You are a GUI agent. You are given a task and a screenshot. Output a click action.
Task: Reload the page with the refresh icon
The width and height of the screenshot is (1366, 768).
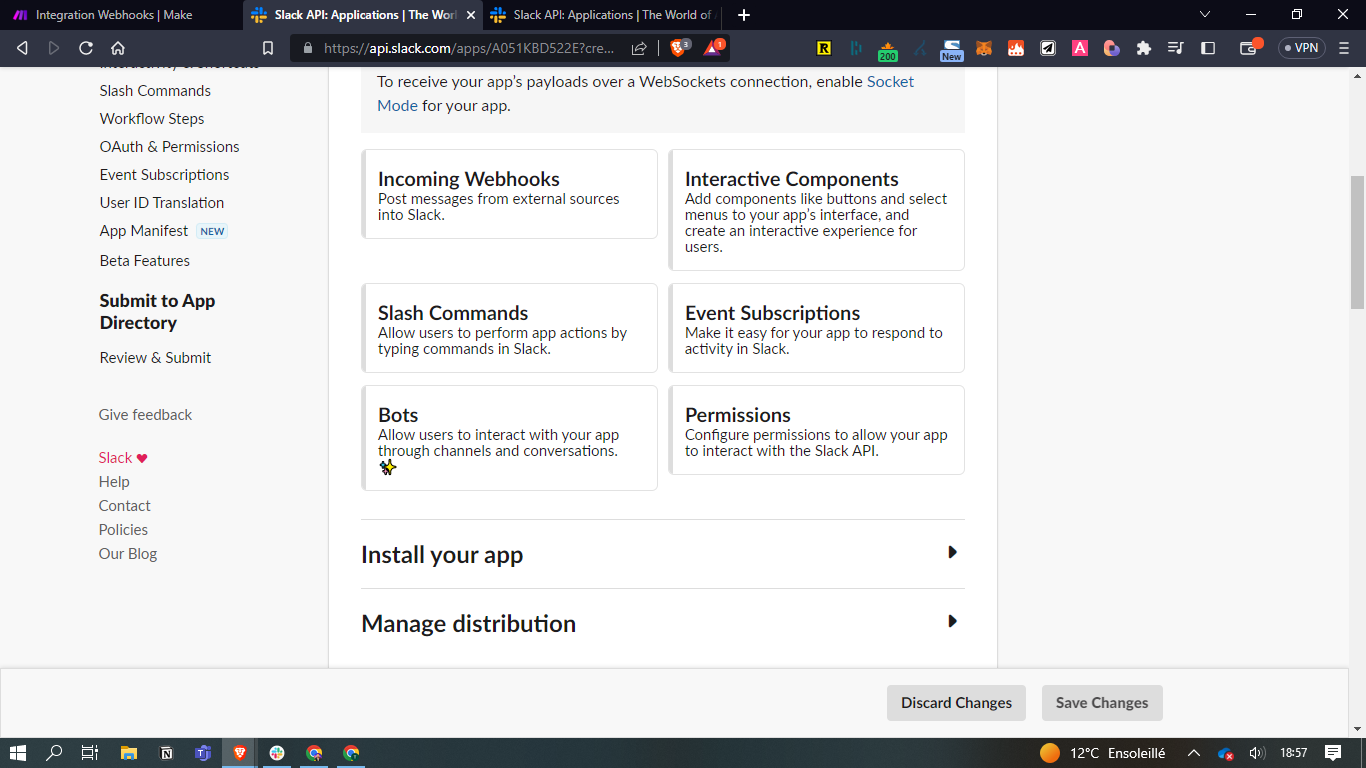[x=86, y=48]
